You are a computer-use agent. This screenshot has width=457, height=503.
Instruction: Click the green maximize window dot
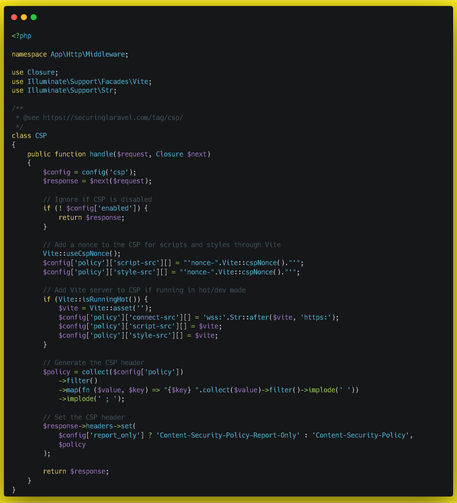pyautogui.click(x=34, y=17)
